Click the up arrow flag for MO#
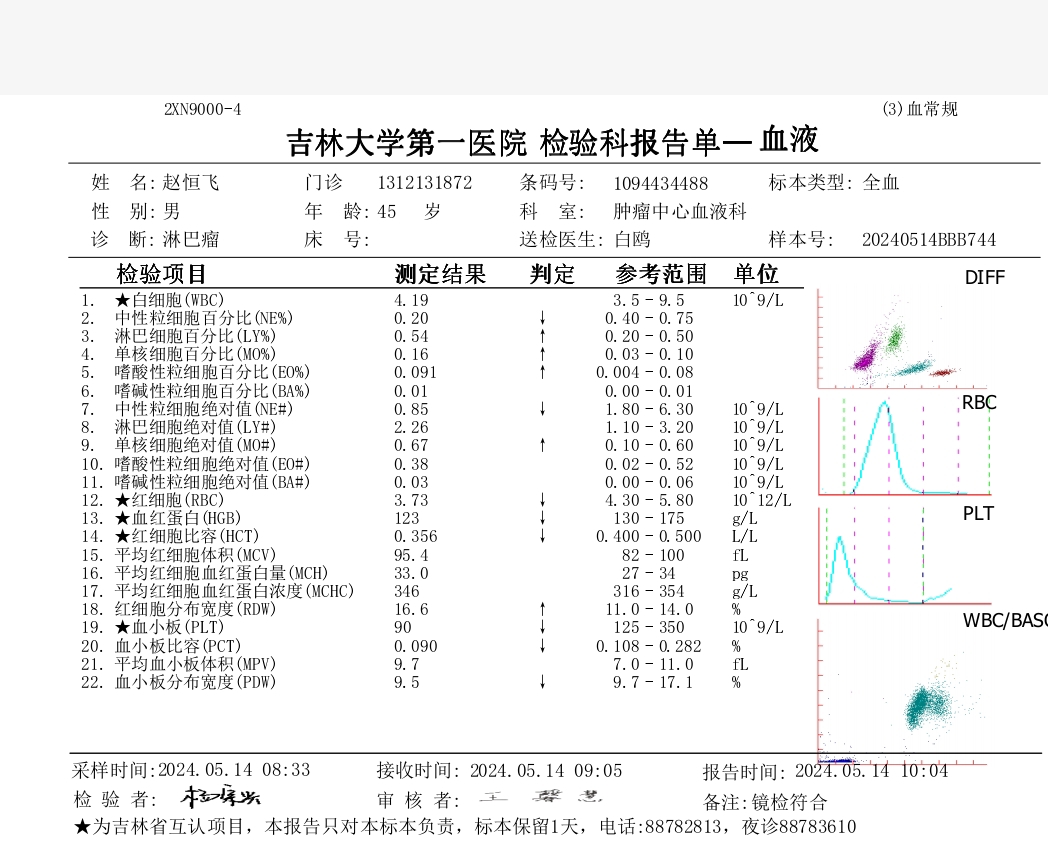Viewport: 1048px width, 848px height. [543, 445]
